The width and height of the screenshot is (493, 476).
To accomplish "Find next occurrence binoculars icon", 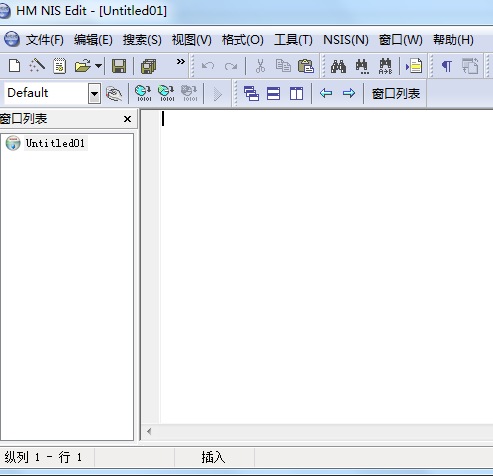I will pyautogui.click(x=362, y=66).
